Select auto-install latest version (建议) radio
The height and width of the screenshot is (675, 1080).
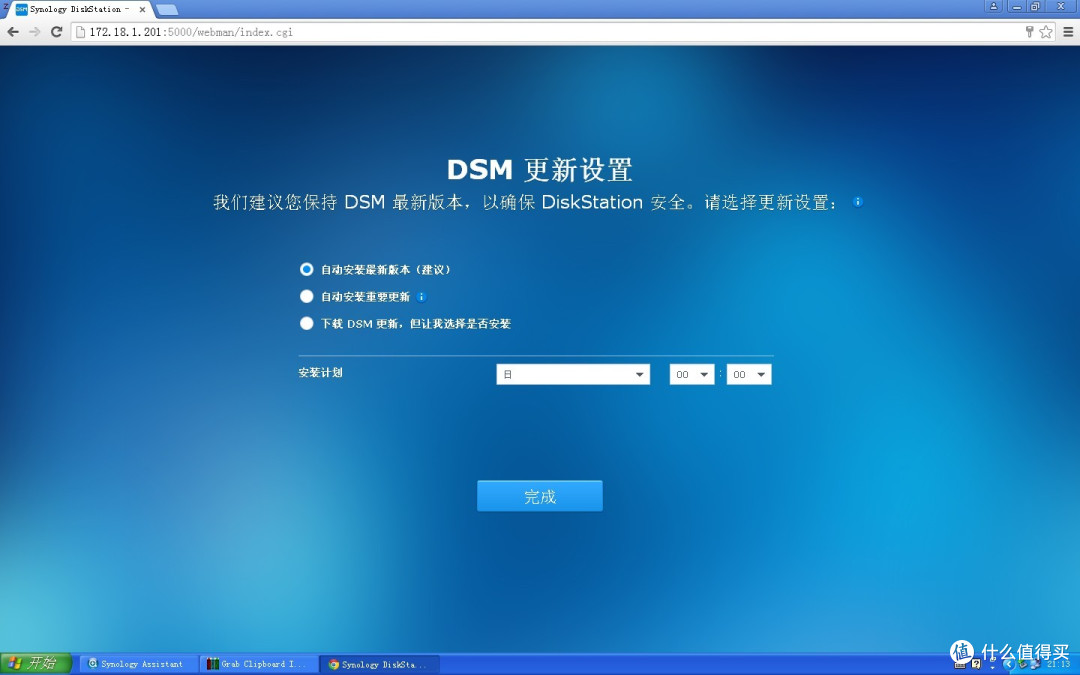pyautogui.click(x=307, y=269)
